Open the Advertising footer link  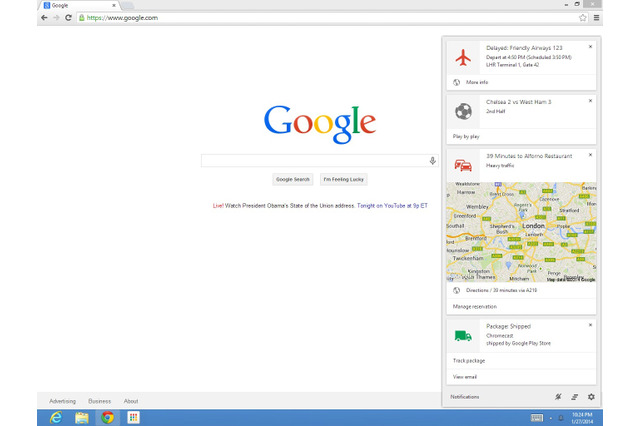click(x=62, y=401)
